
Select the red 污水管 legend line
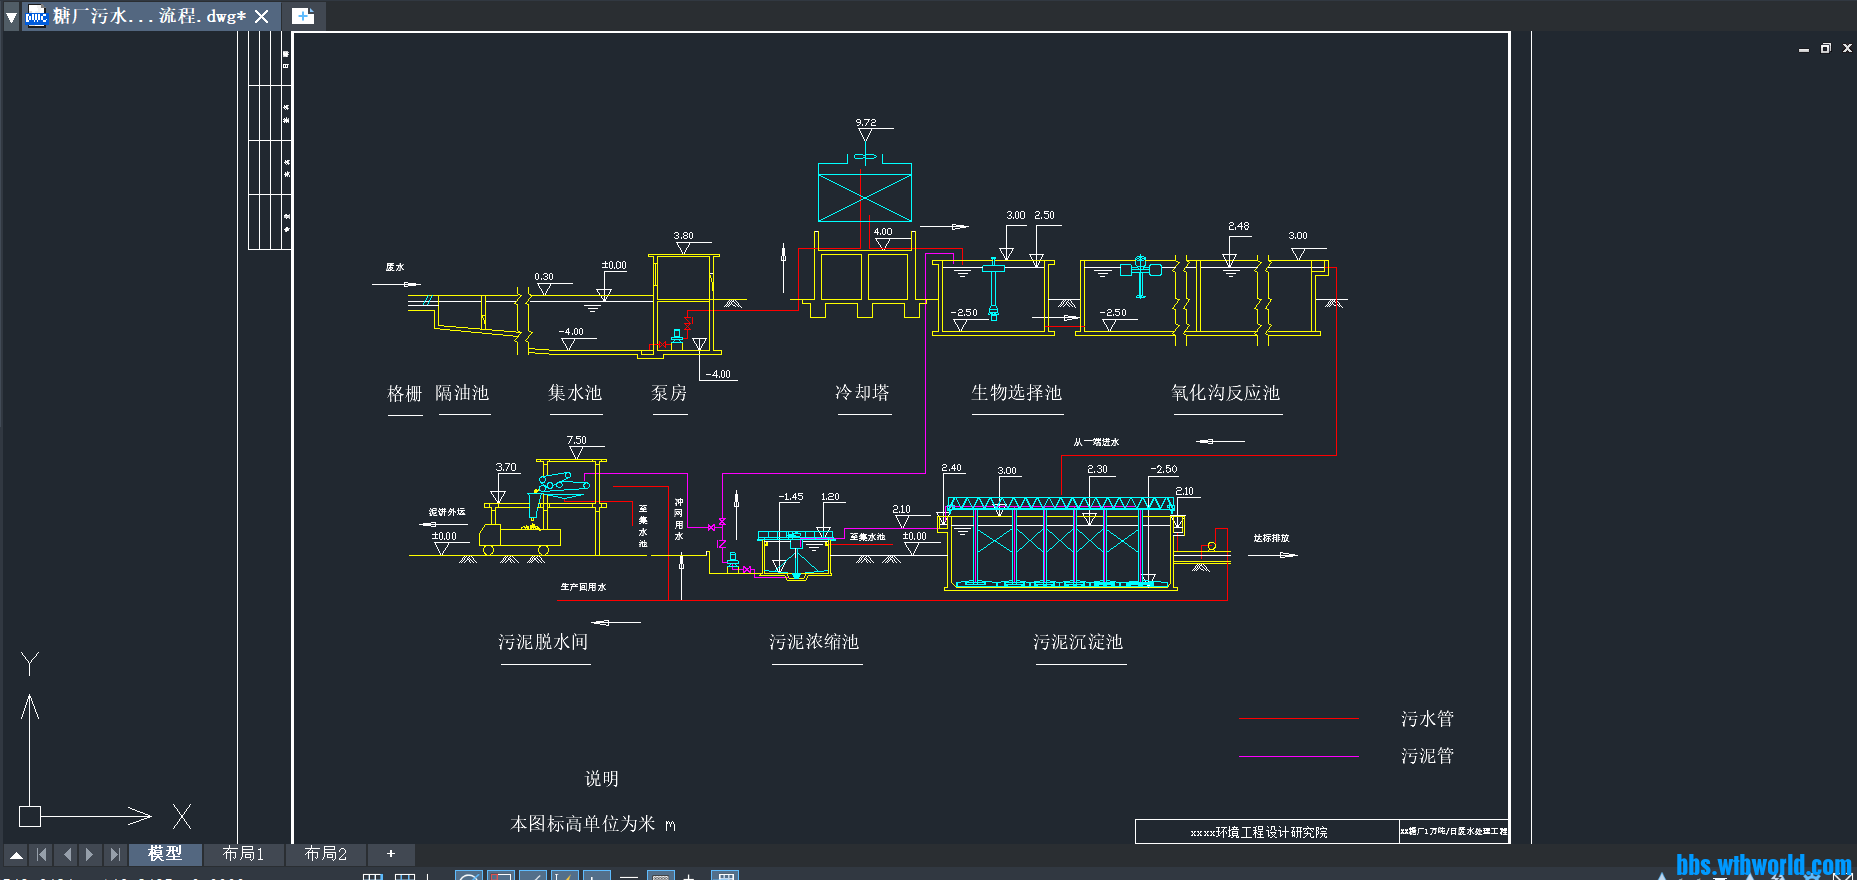[1298, 718]
